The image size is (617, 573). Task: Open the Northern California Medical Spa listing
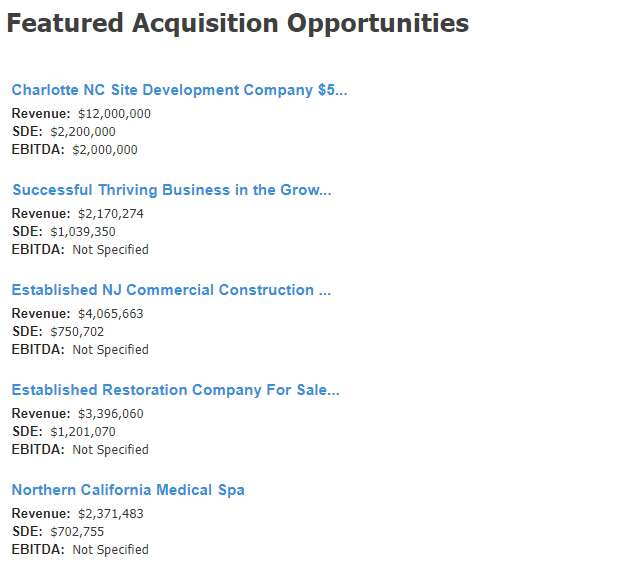(x=128, y=490)
